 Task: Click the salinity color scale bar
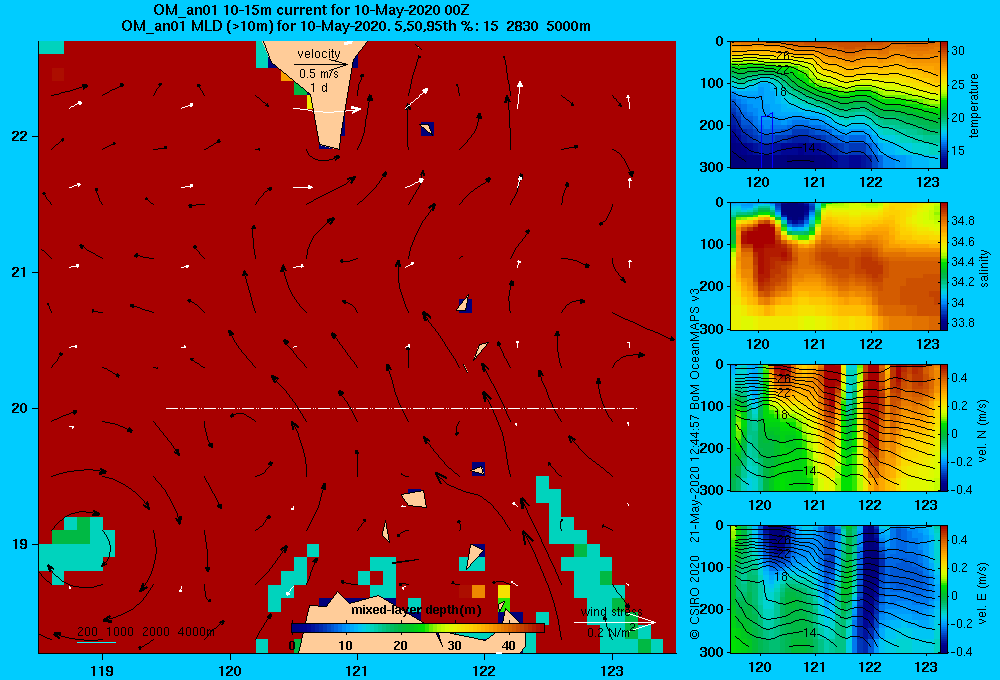(944, 266)
